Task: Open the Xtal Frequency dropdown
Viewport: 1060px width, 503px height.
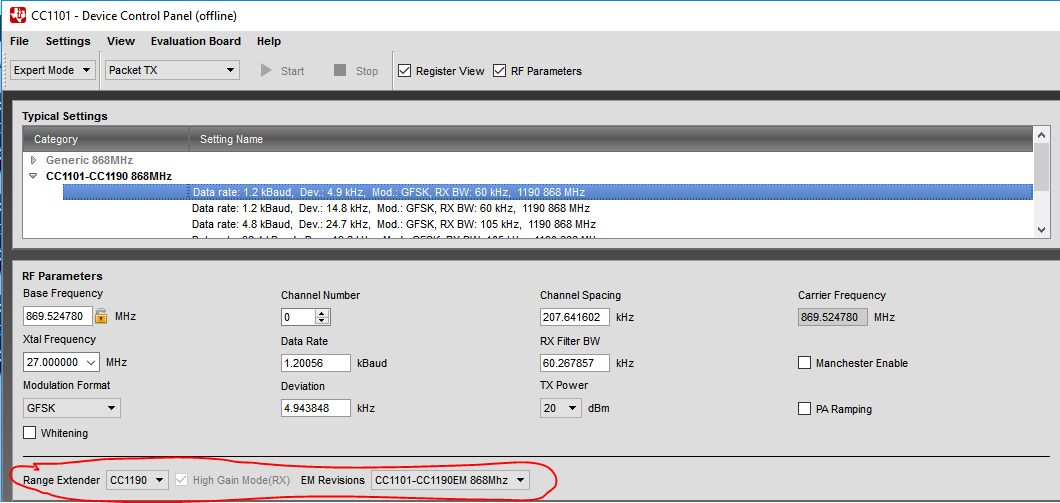Action: coord(62,362)
